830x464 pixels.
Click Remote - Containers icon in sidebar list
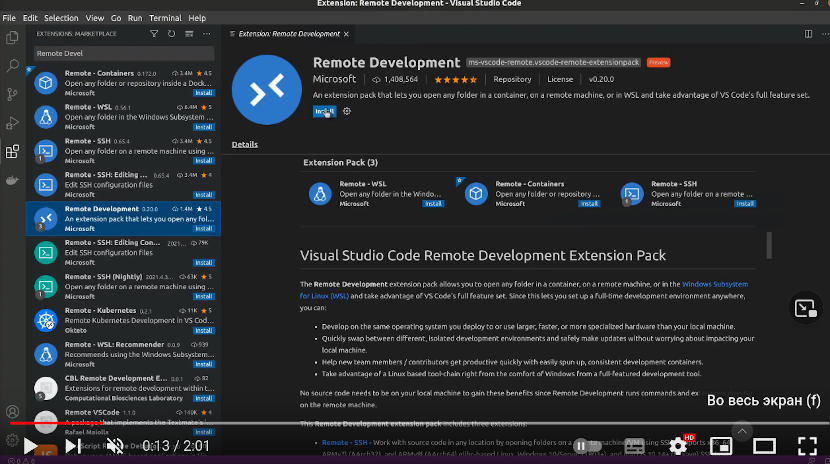pyautogui.click(x=46, y=83)
